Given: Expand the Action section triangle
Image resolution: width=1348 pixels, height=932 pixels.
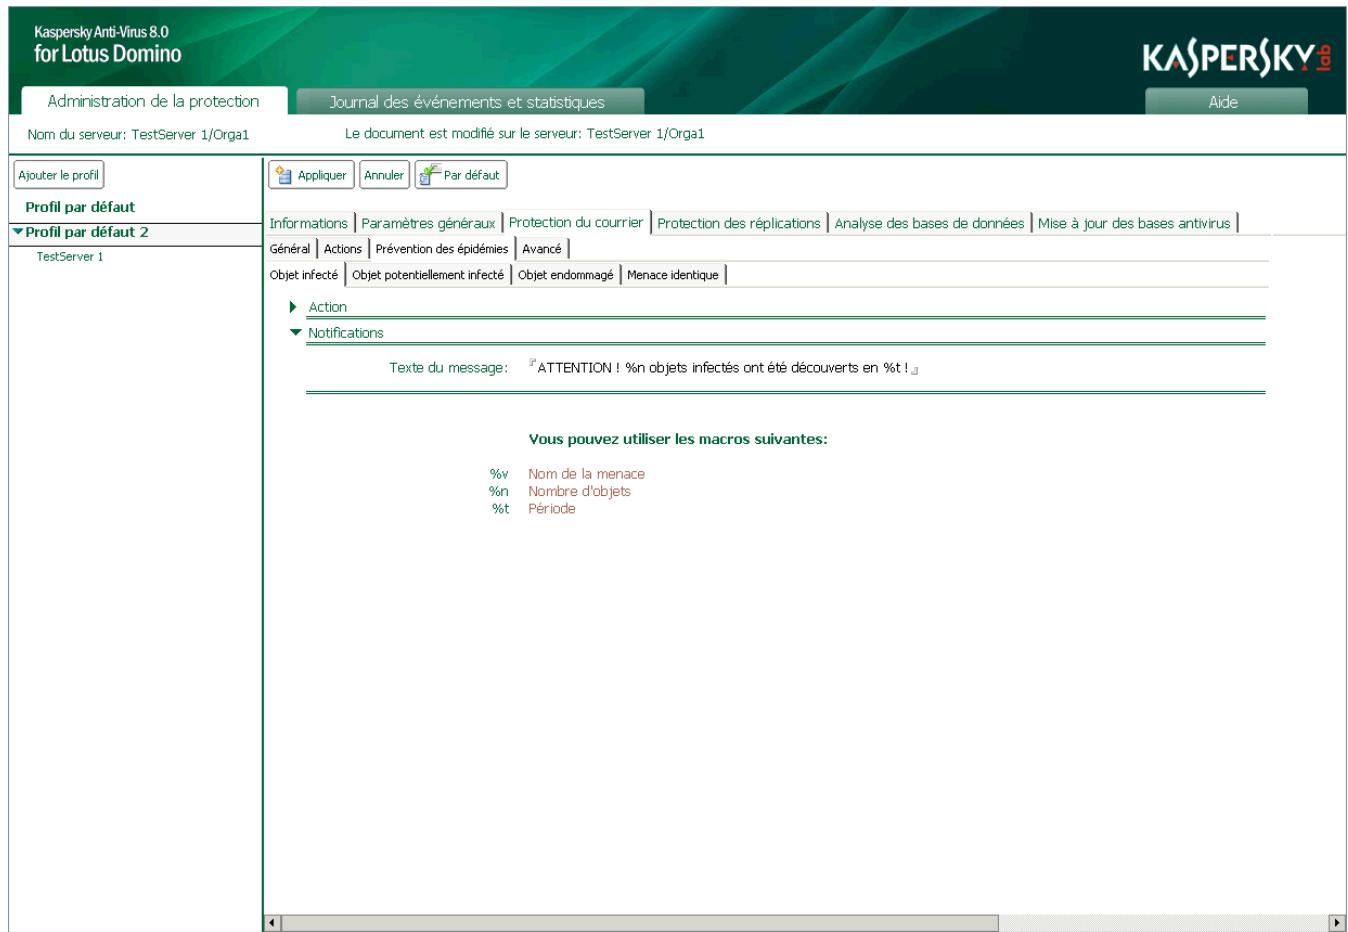Looking at the screenshot, I should click(x=293, y=307).
